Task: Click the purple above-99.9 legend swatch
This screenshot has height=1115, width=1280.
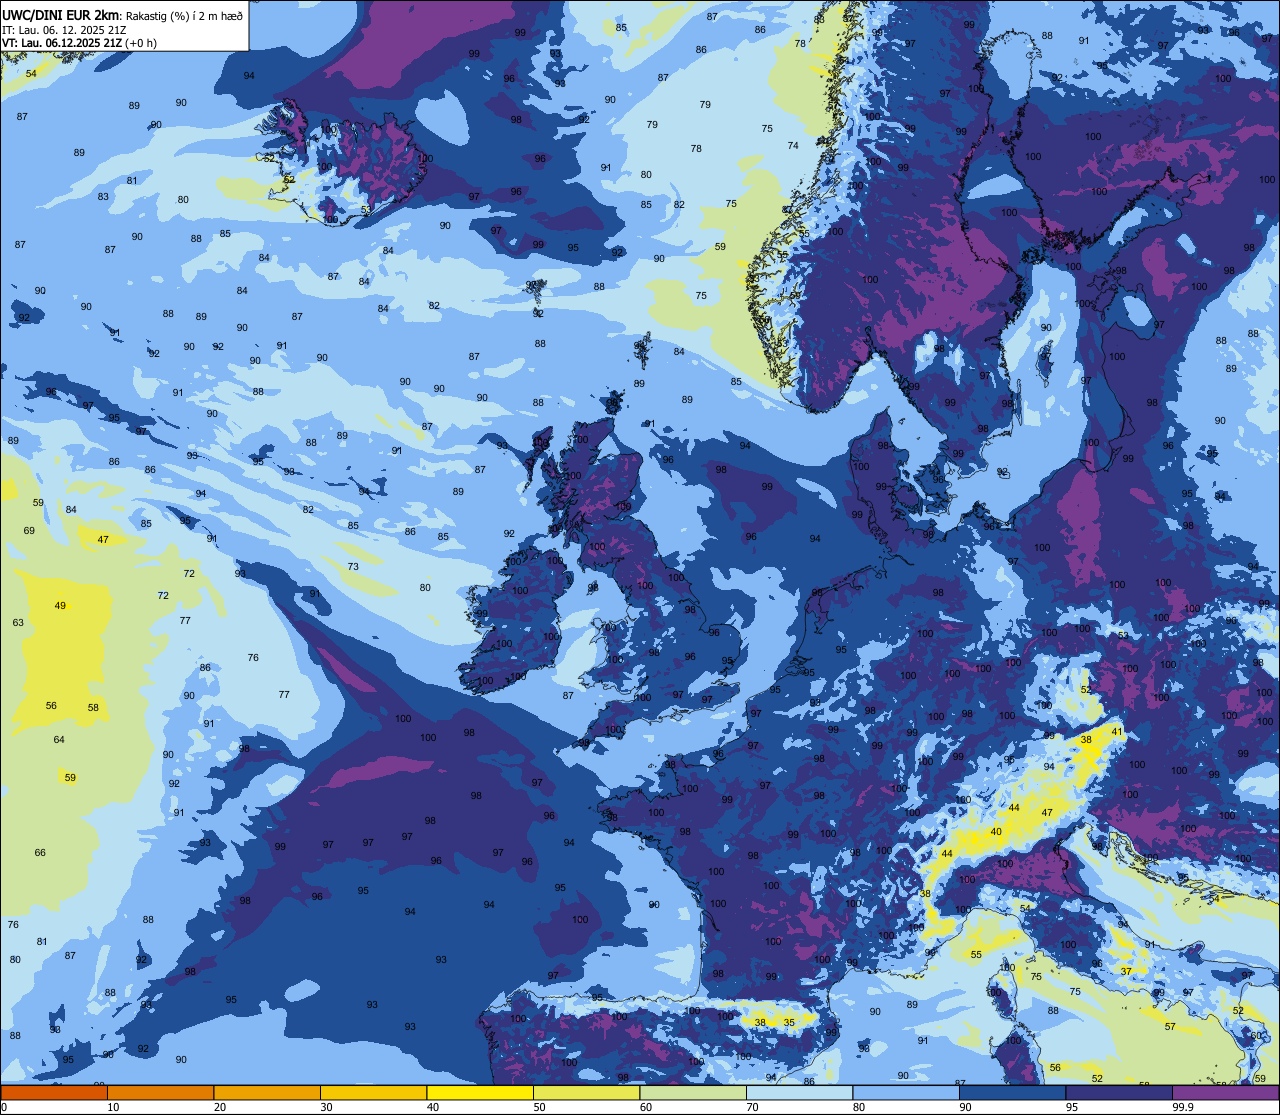Action: [1225, 1092]
